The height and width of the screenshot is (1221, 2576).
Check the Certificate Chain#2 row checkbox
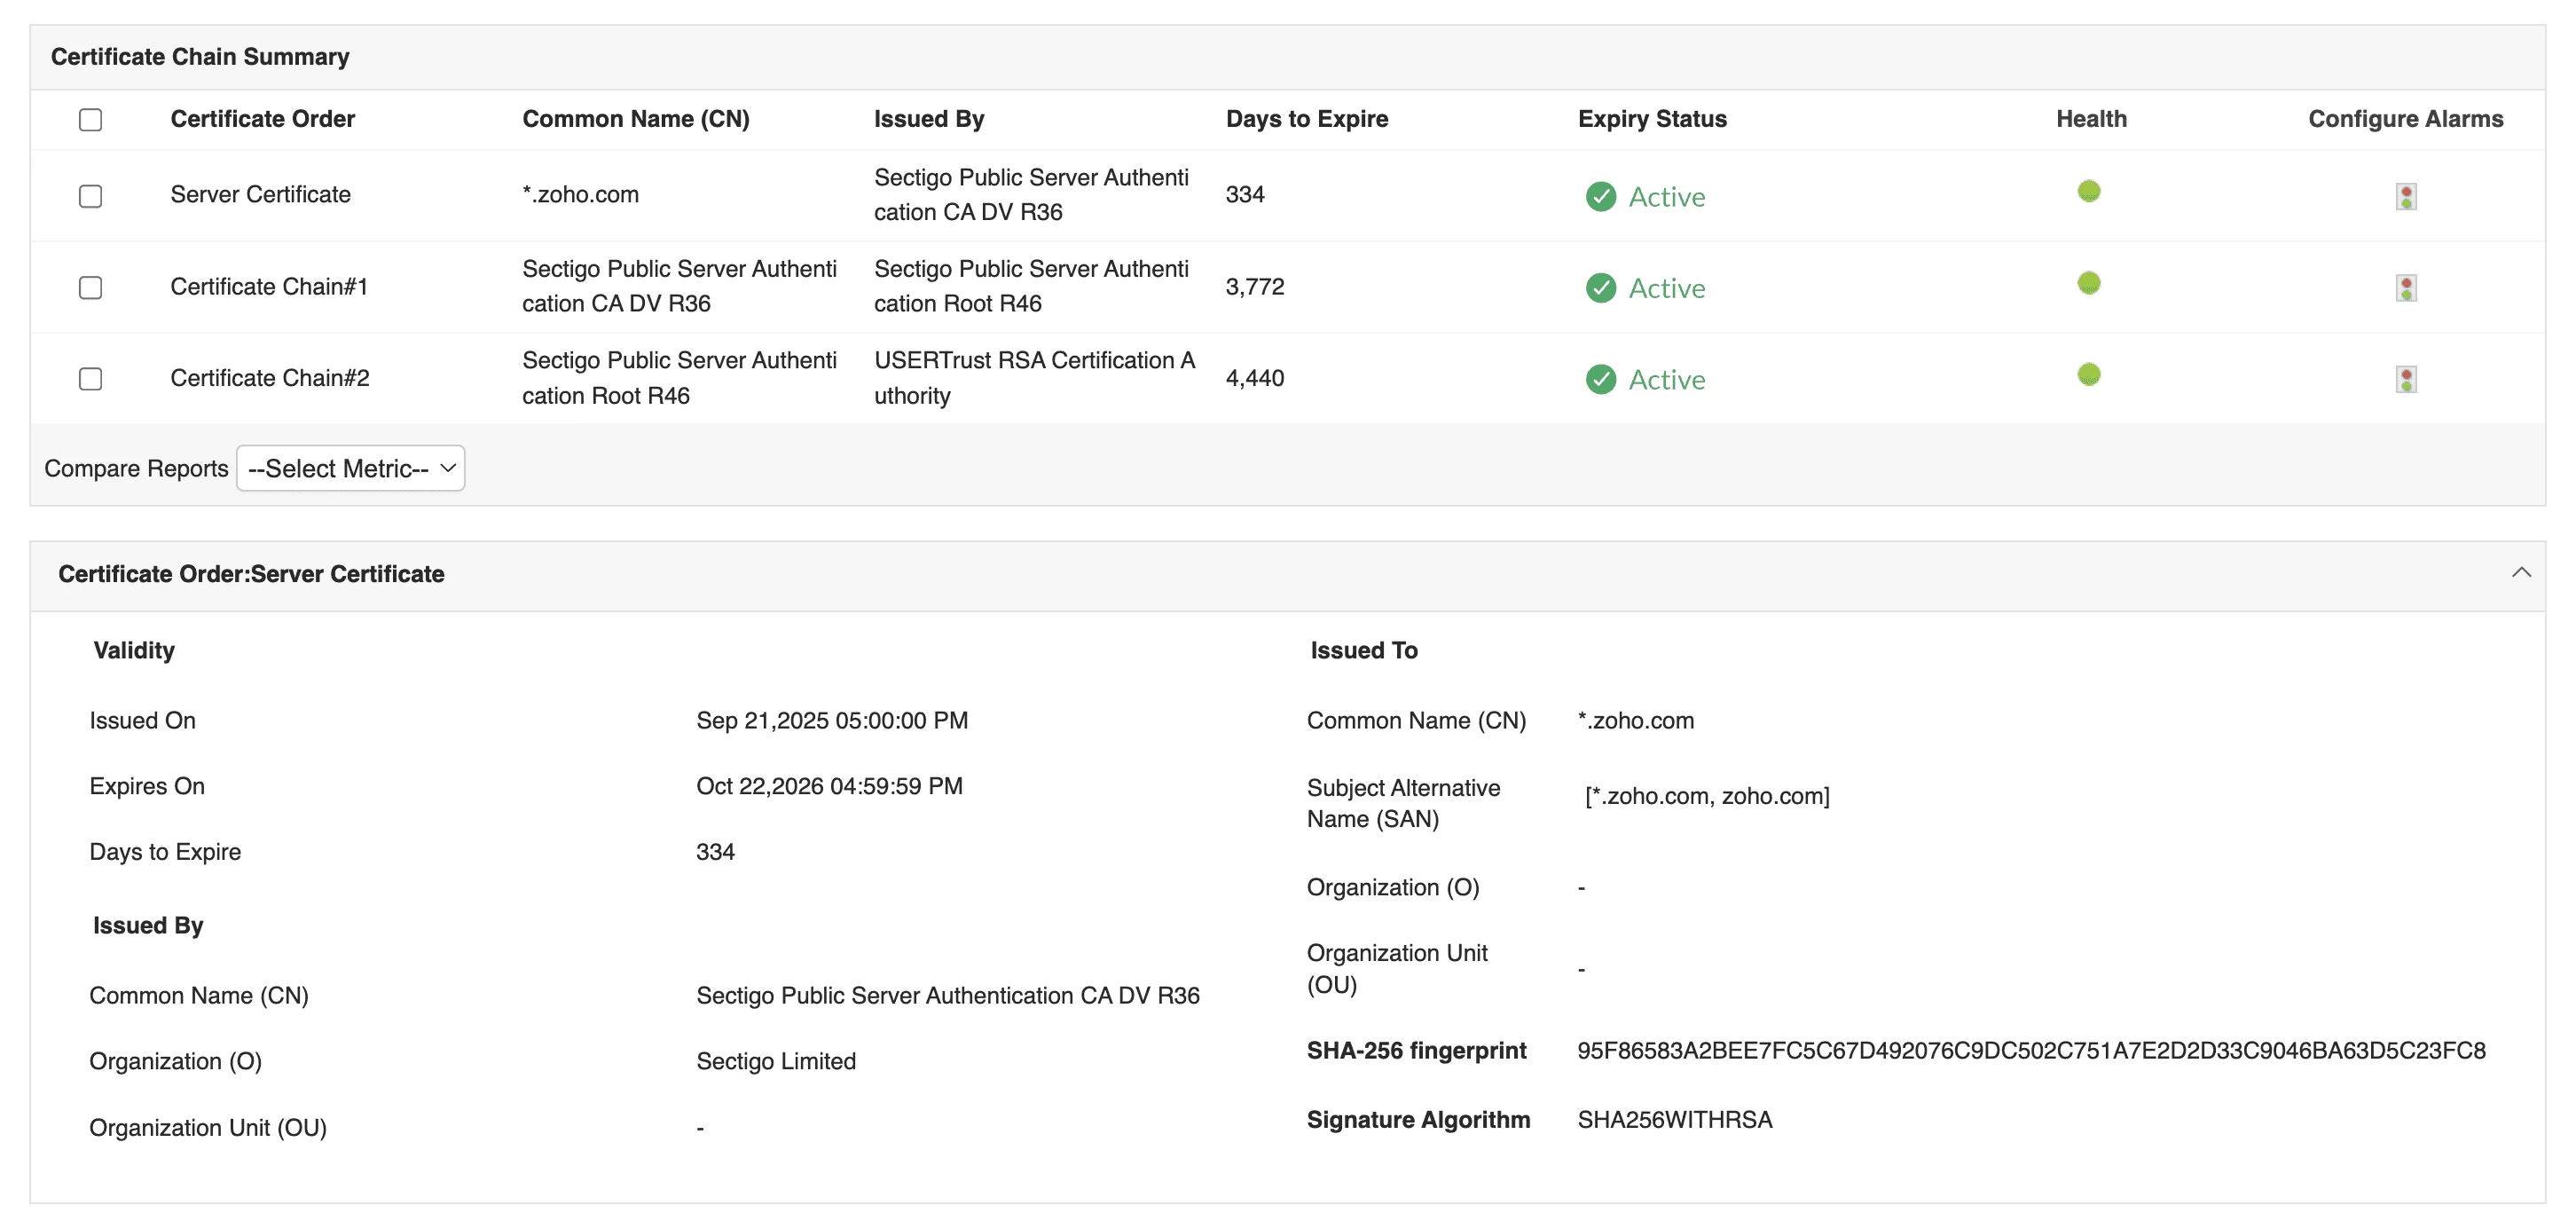pos(90,379)
